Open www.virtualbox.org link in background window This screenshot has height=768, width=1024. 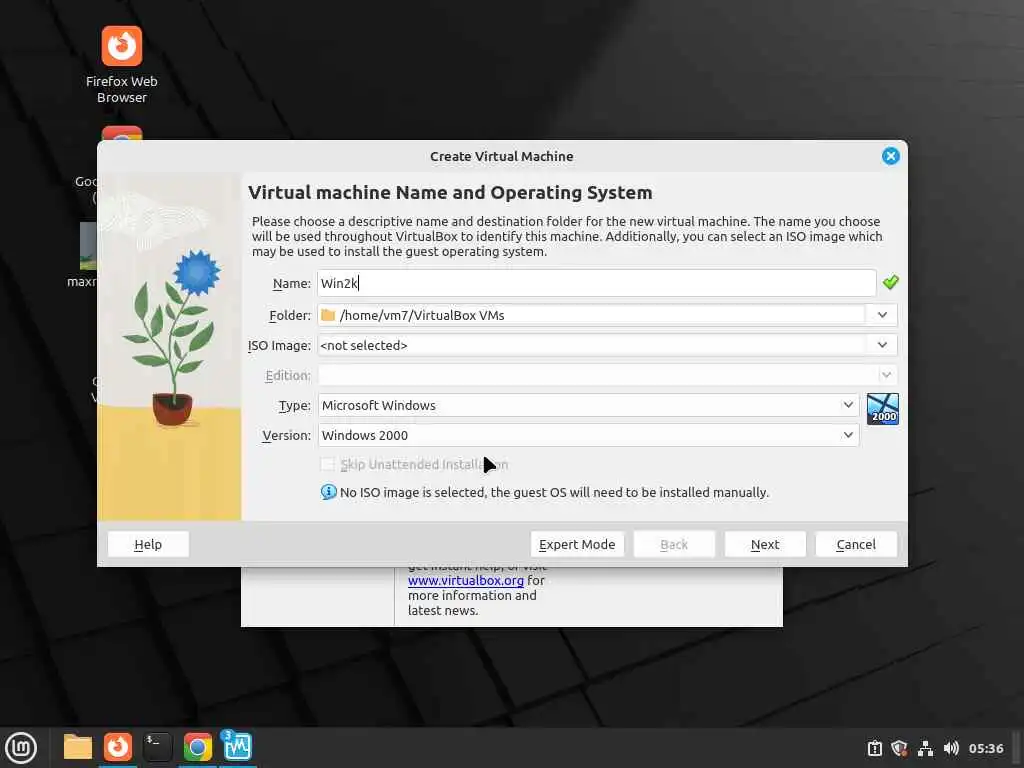[466, 581]
